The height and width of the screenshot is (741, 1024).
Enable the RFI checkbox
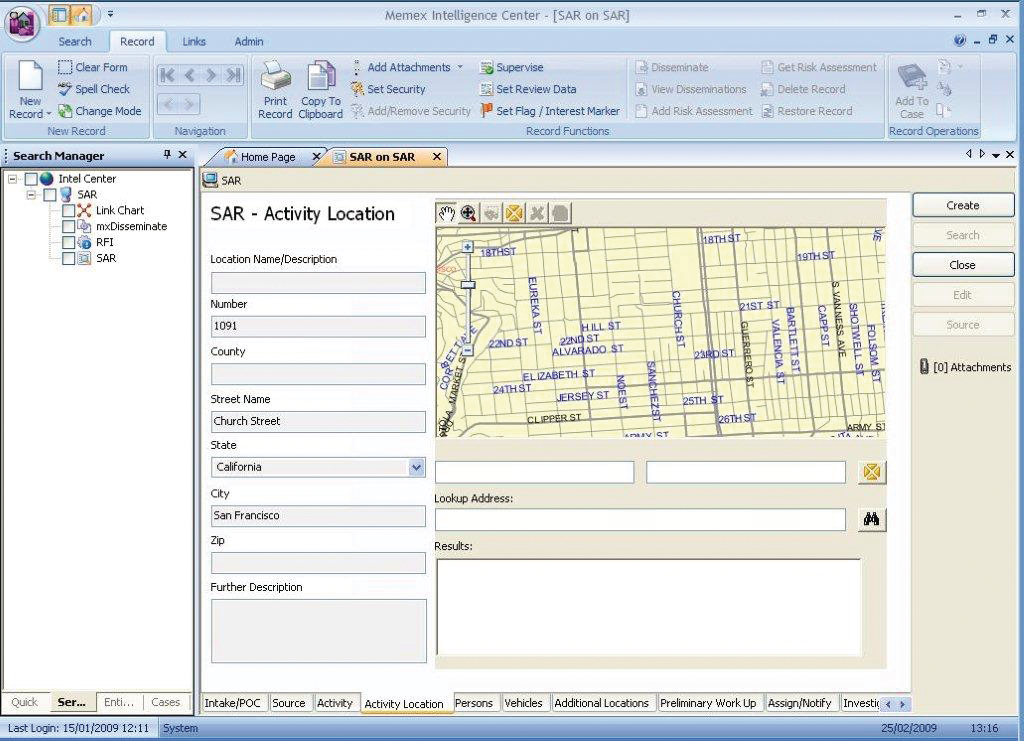(x=68, y=243)
